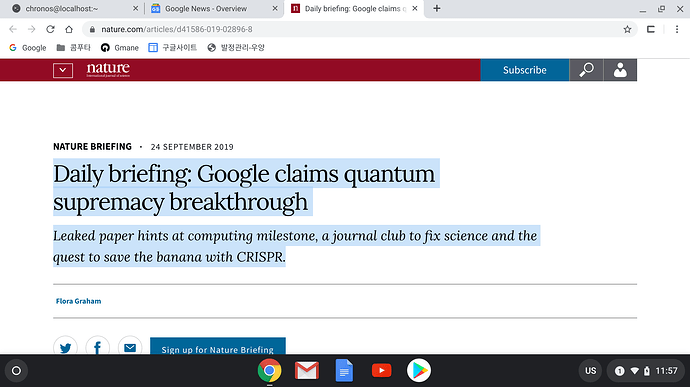
Task: Open Chrome's three-dot menu
Action: pos(677,29)
